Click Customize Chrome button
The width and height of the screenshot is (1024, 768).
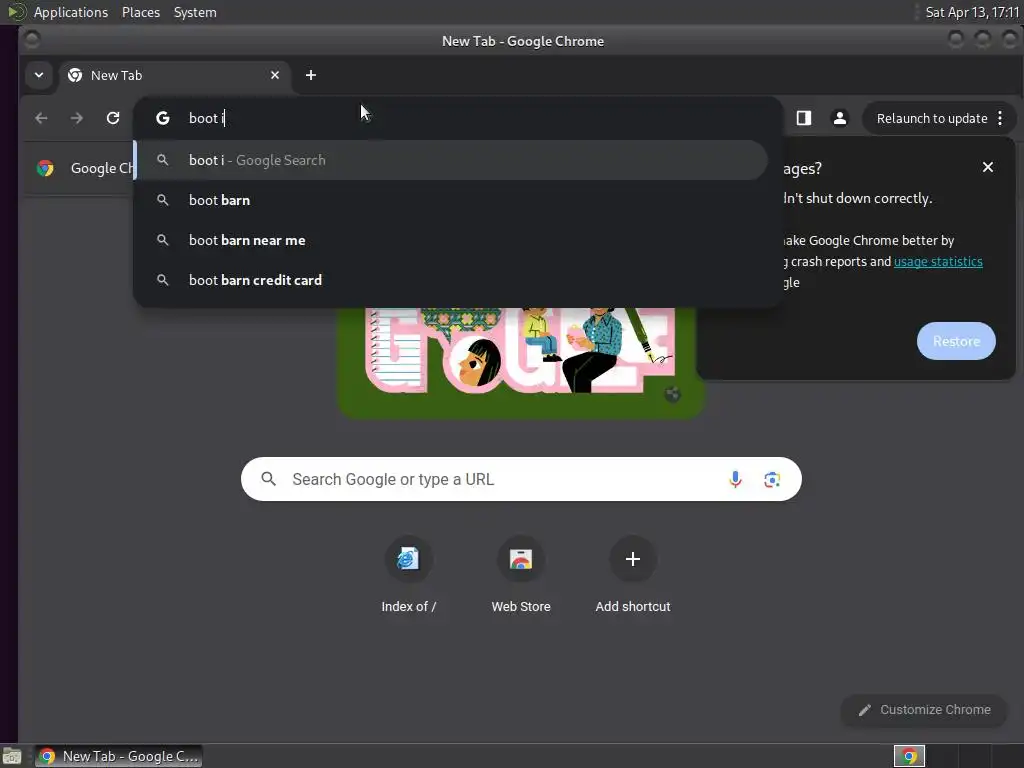pos(924,710)
